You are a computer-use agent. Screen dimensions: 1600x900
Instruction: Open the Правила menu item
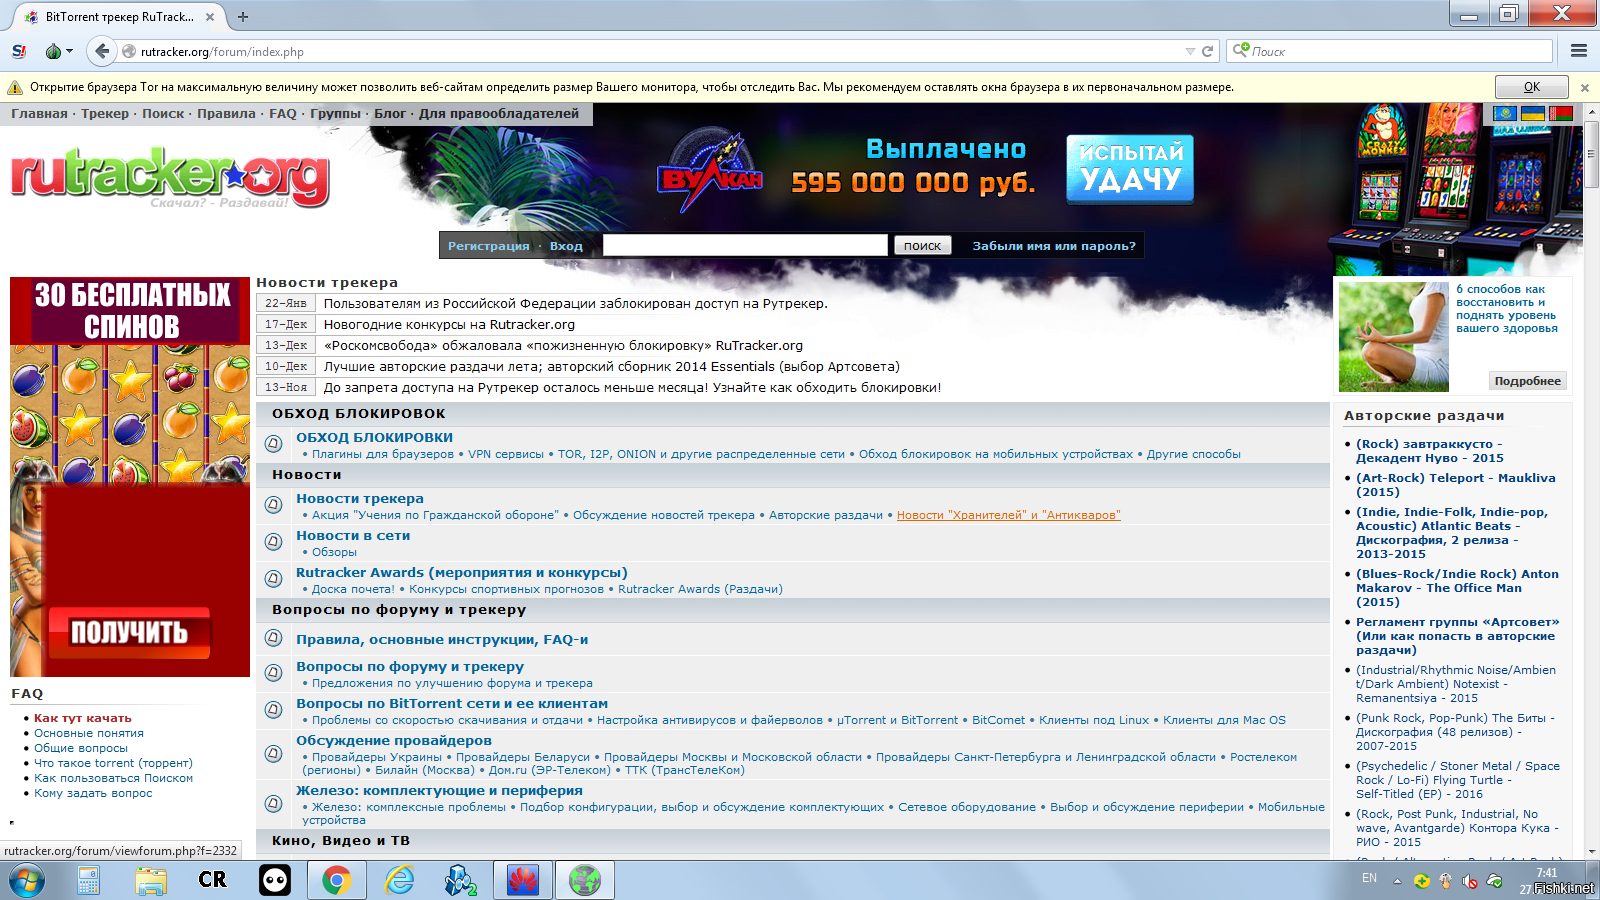[x=226, y=114]
